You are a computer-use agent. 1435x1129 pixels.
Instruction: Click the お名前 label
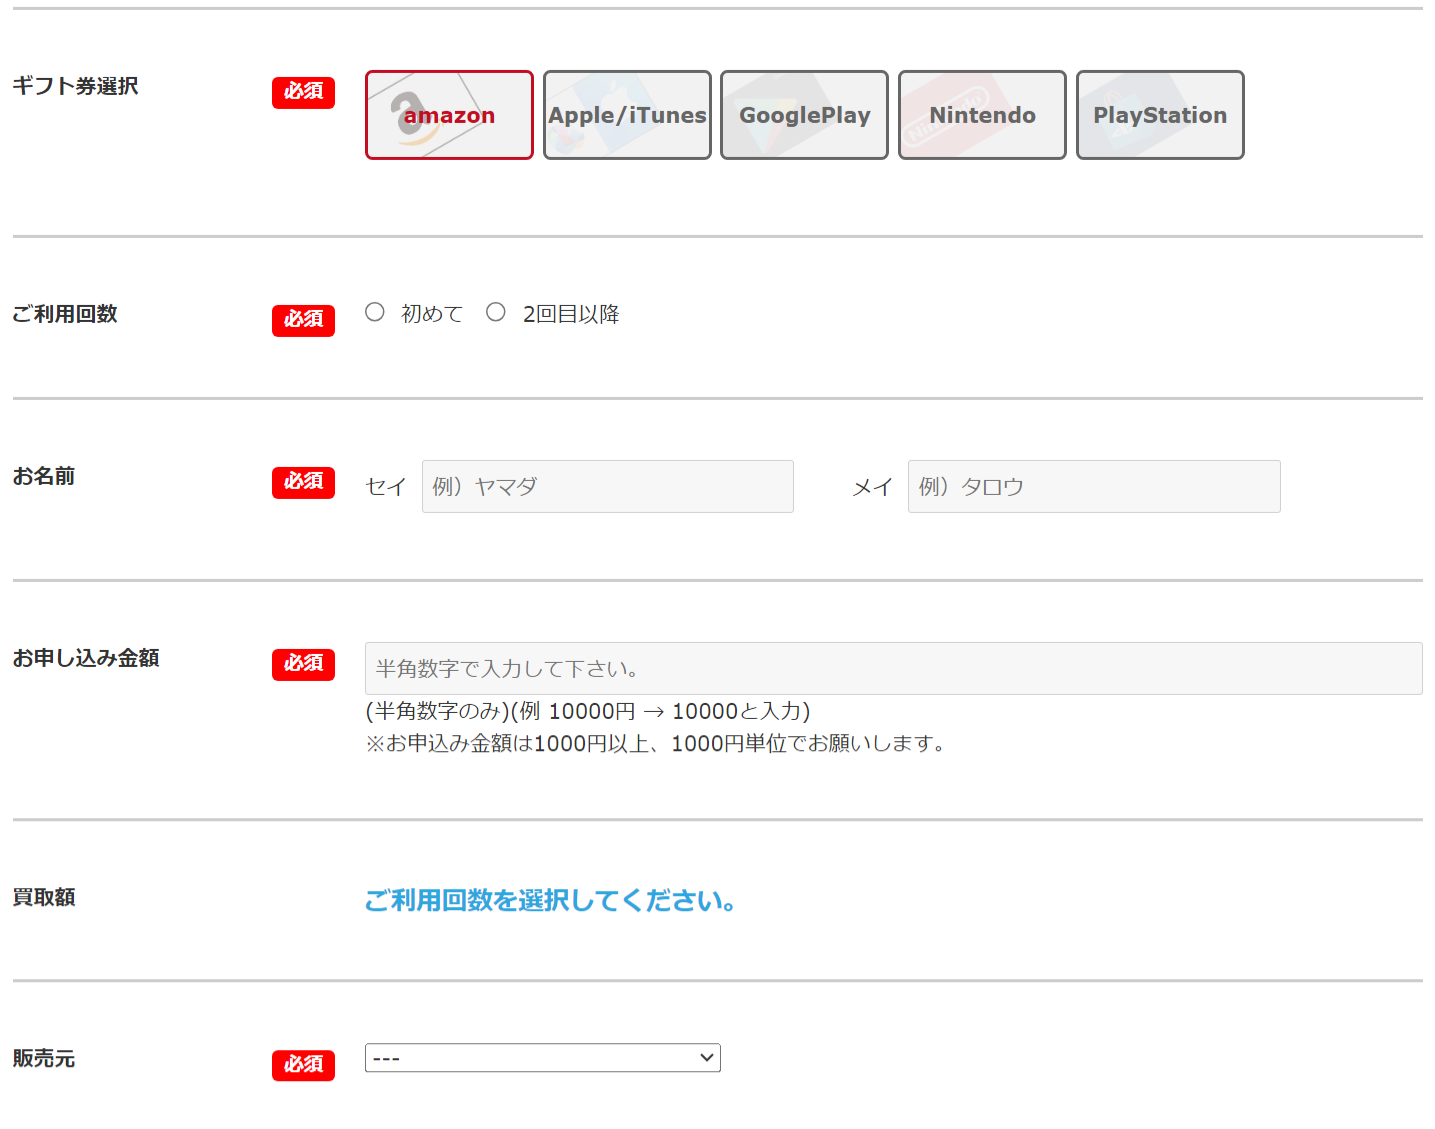(x=44, y=476)
